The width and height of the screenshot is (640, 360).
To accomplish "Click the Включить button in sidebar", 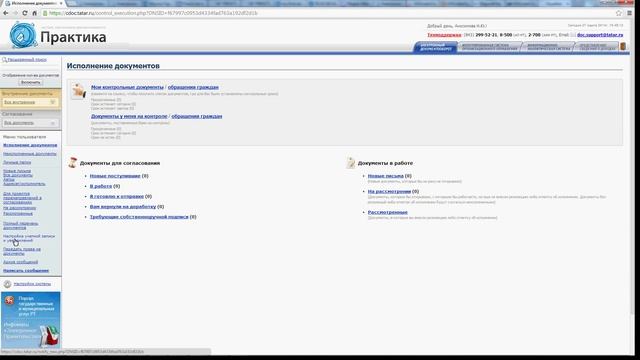I will [x=31, y=82].
